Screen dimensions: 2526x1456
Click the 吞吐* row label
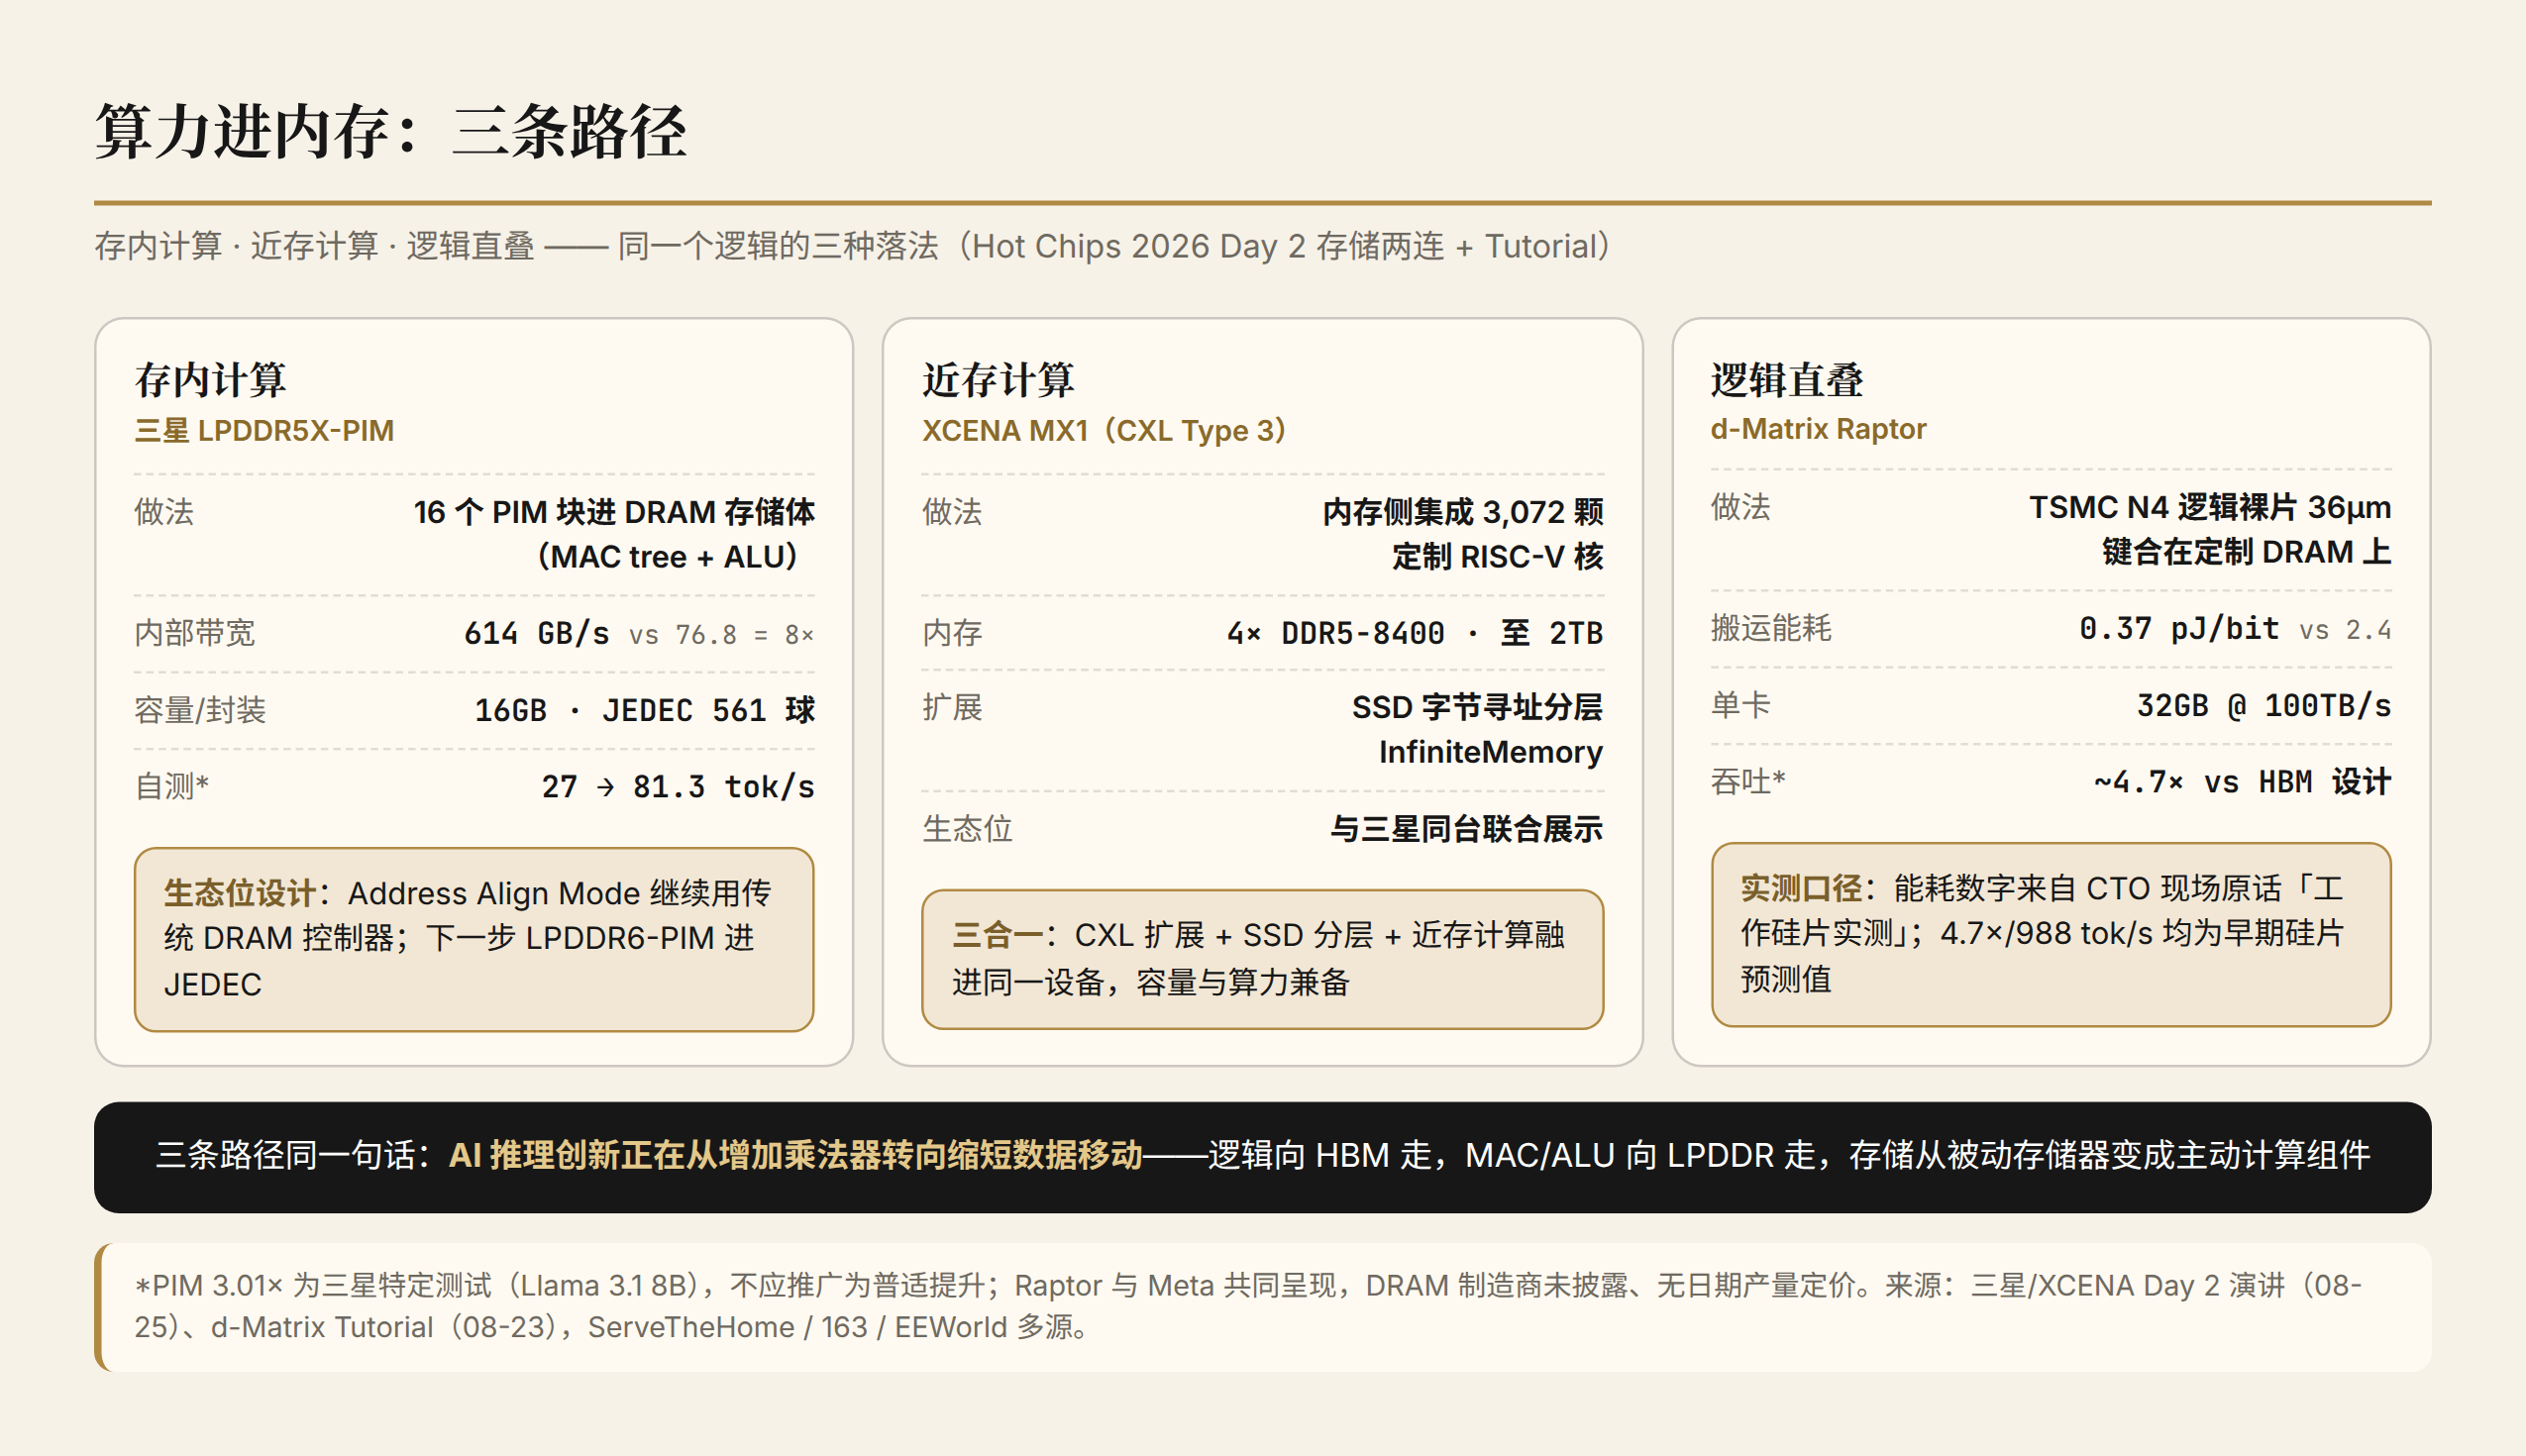tap(1748, 781)
